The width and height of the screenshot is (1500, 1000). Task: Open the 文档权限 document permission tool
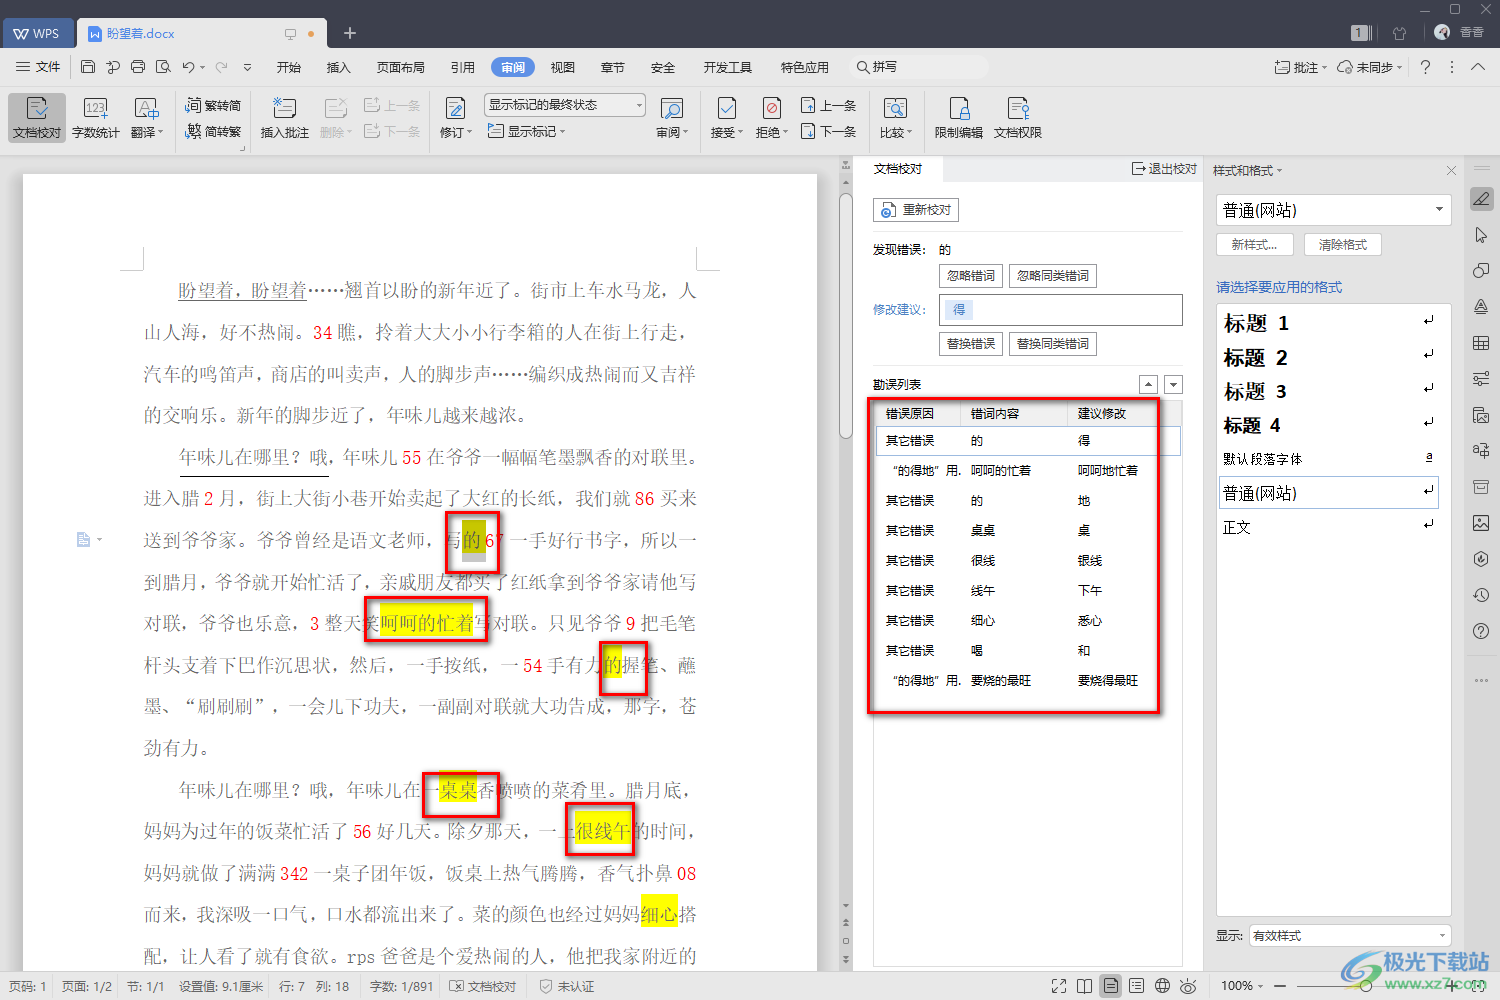[x=1017, y=117]
